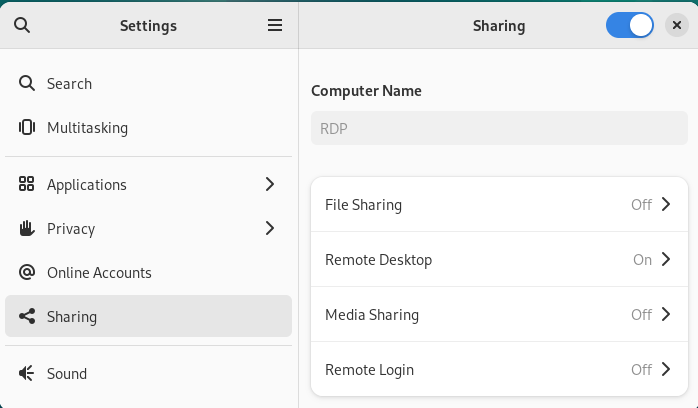Click the Sound speaker icon
The width and height of the screenshot is (698, 408).
26,373
